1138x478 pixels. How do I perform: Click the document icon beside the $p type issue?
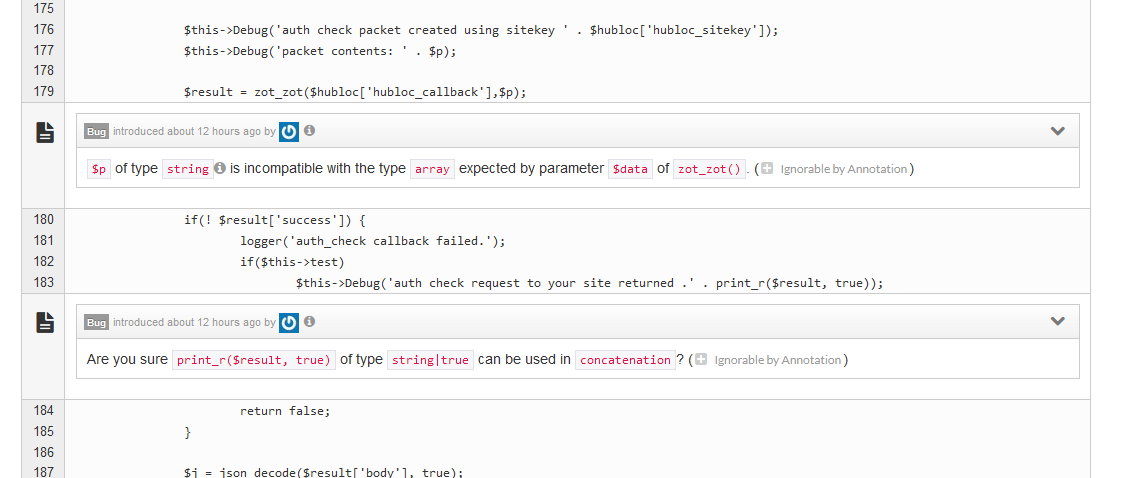click(45, 132)
